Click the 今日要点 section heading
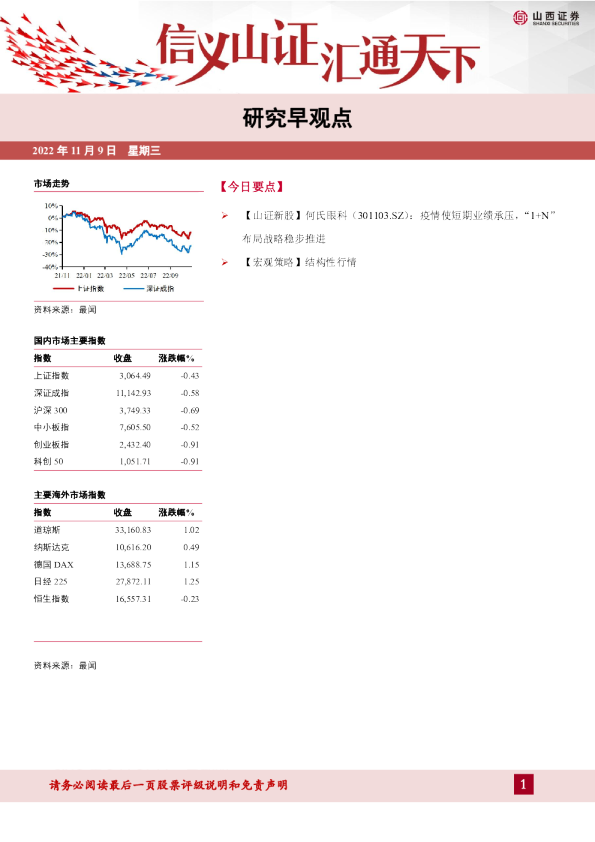This screenshot has height=842, width=595. coord(251,187)
